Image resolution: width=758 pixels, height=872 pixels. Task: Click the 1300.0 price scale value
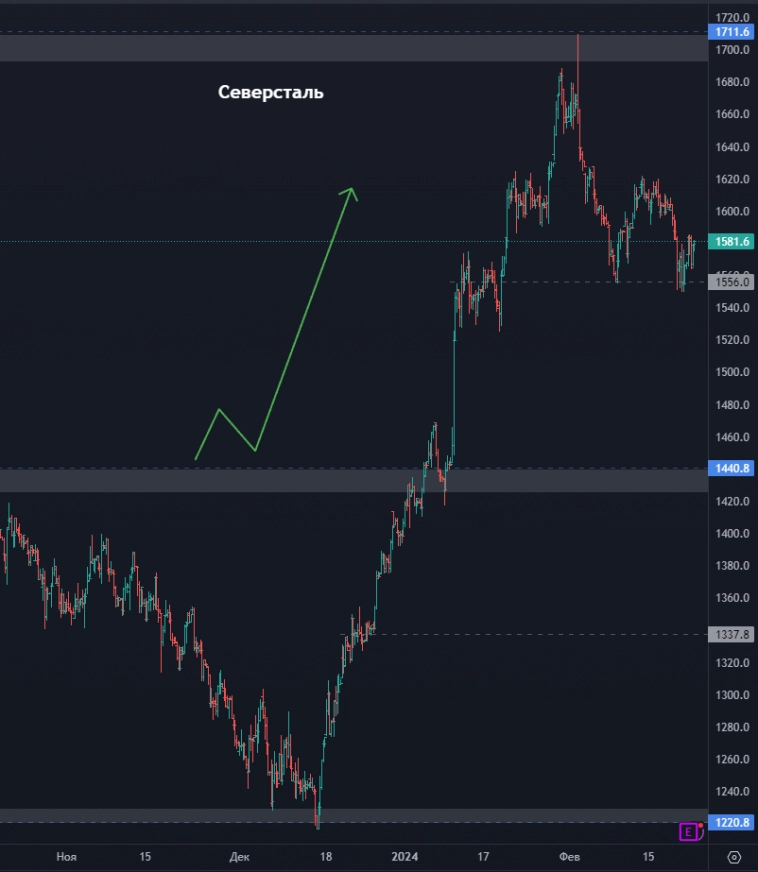tap(732, 695)
